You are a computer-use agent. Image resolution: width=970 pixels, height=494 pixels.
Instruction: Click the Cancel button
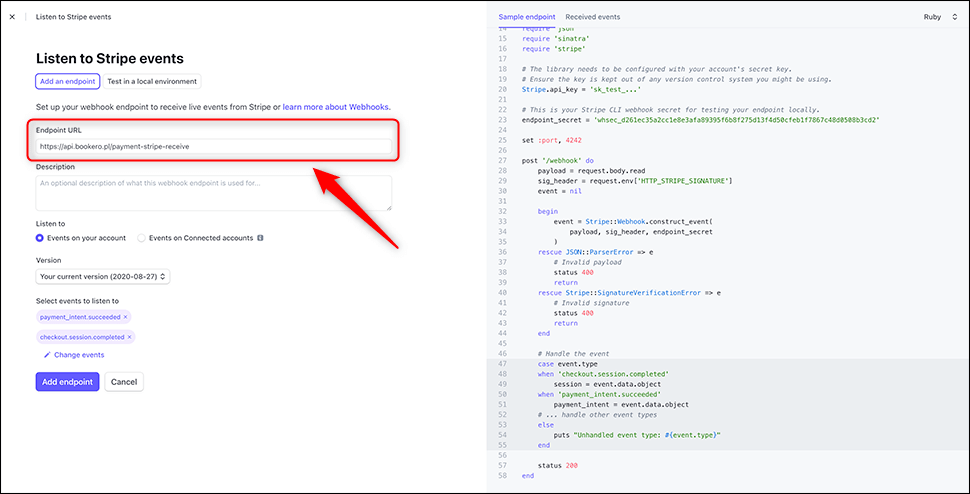(x=124, y=381)
